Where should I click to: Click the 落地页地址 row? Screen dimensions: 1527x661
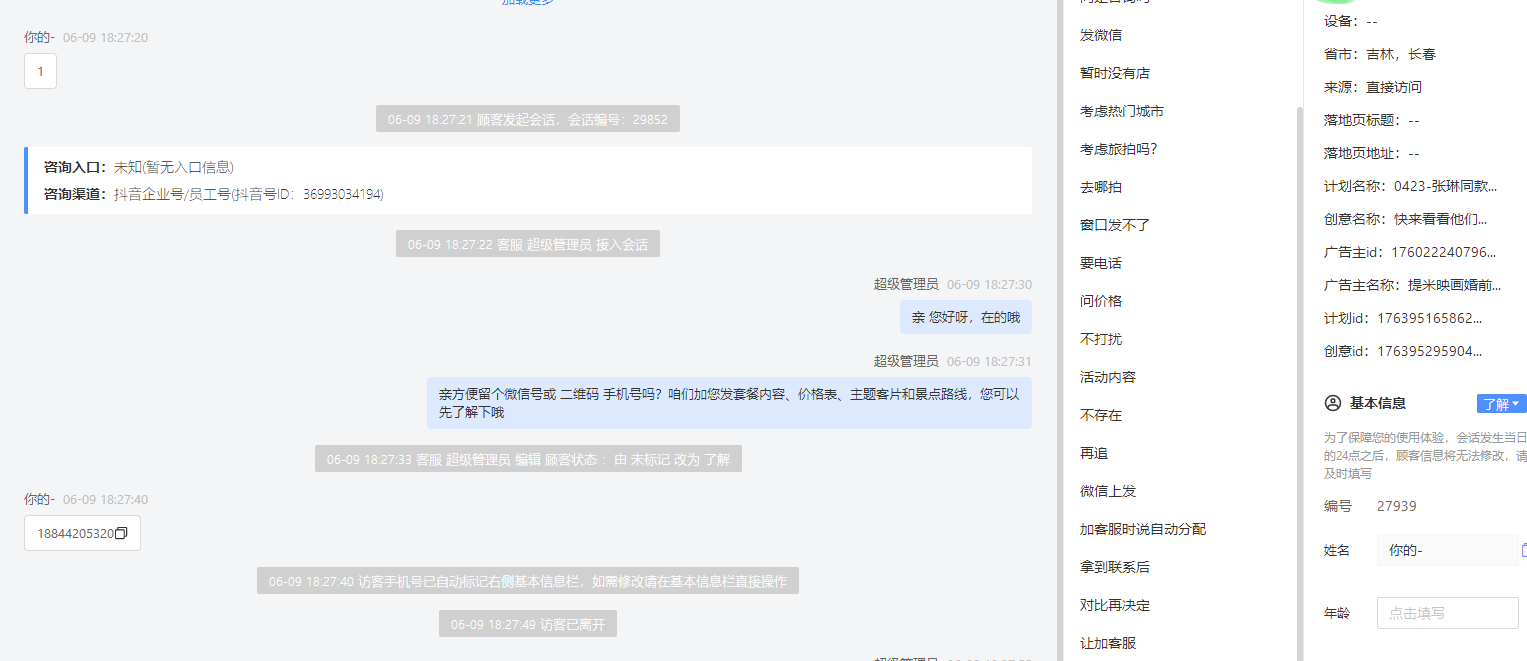tap(1372, 153)
